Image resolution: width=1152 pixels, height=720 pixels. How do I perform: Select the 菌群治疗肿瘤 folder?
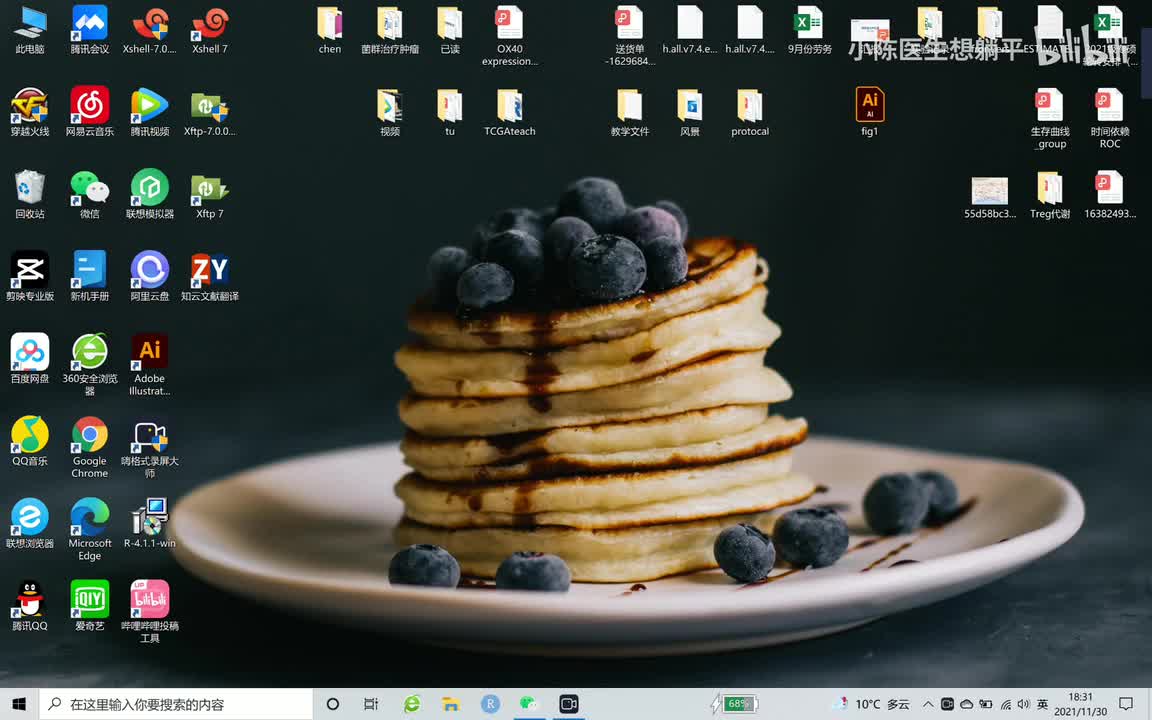(390, 31)
